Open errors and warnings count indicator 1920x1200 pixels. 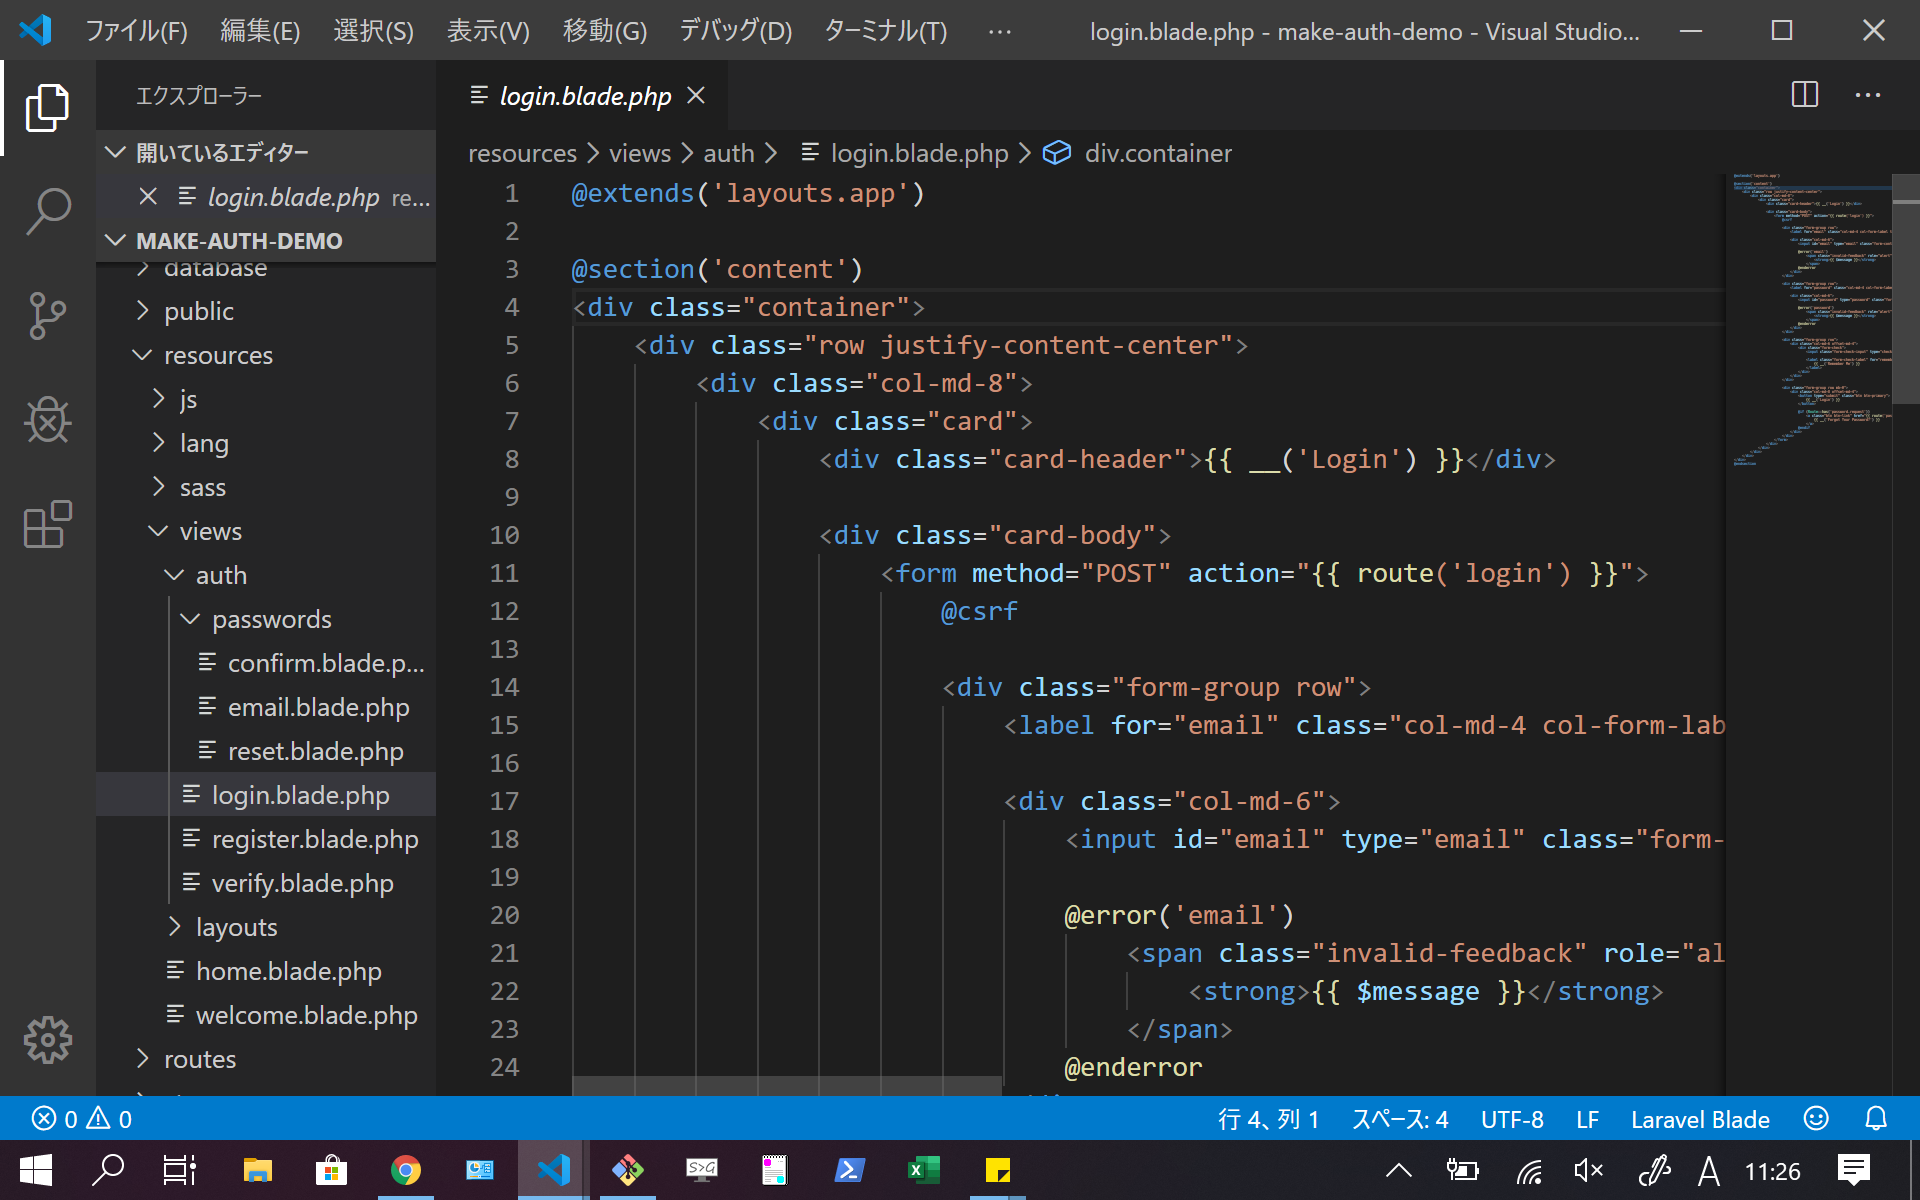tap(82, 1119)
